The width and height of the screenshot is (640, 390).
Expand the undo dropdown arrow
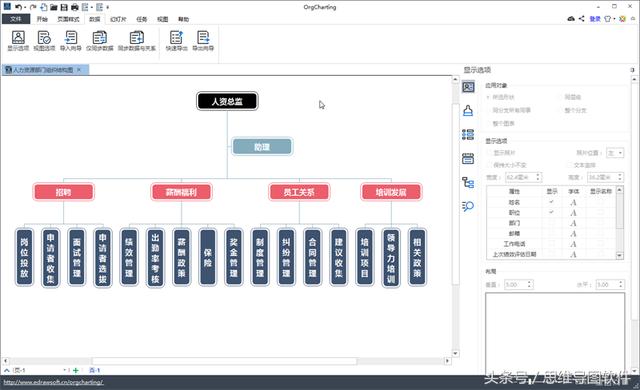(25, 7)
